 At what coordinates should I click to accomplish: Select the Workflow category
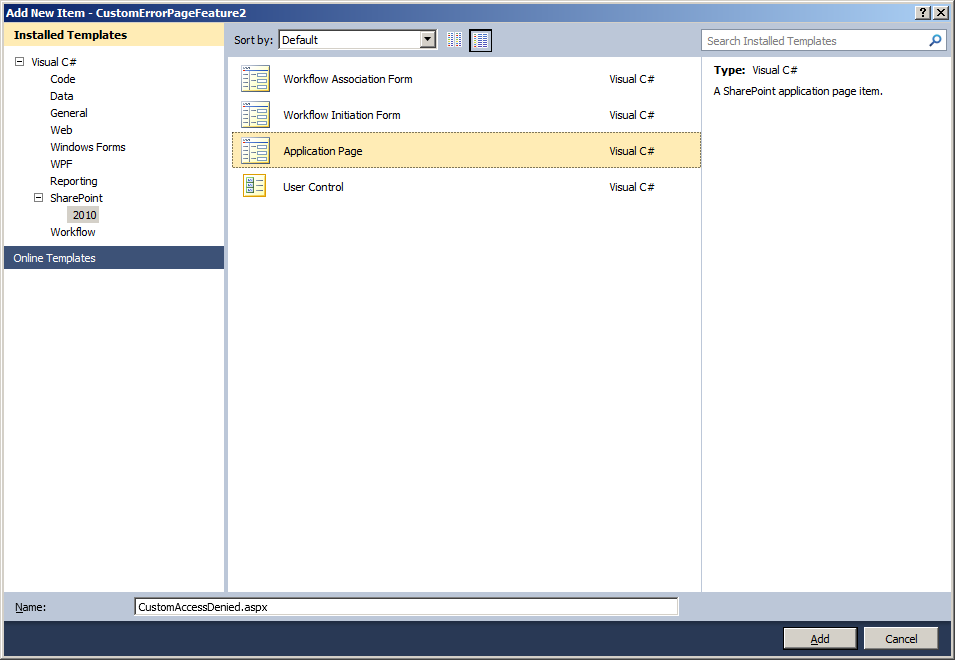click(x=72, y=232)
